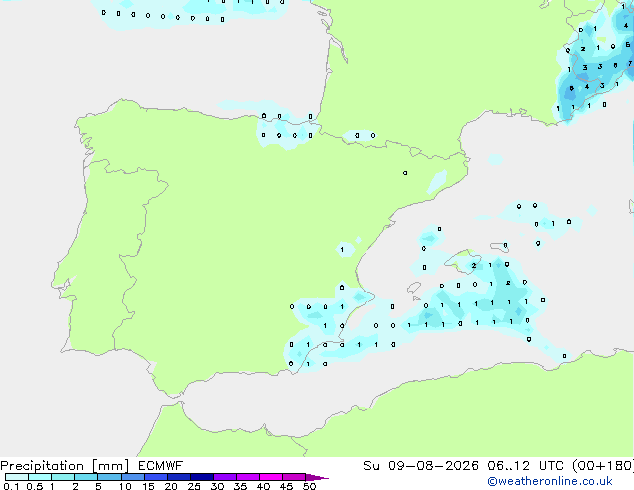
Task: Click the 15–20 mm legend swatch
Action: coord(156,477)
